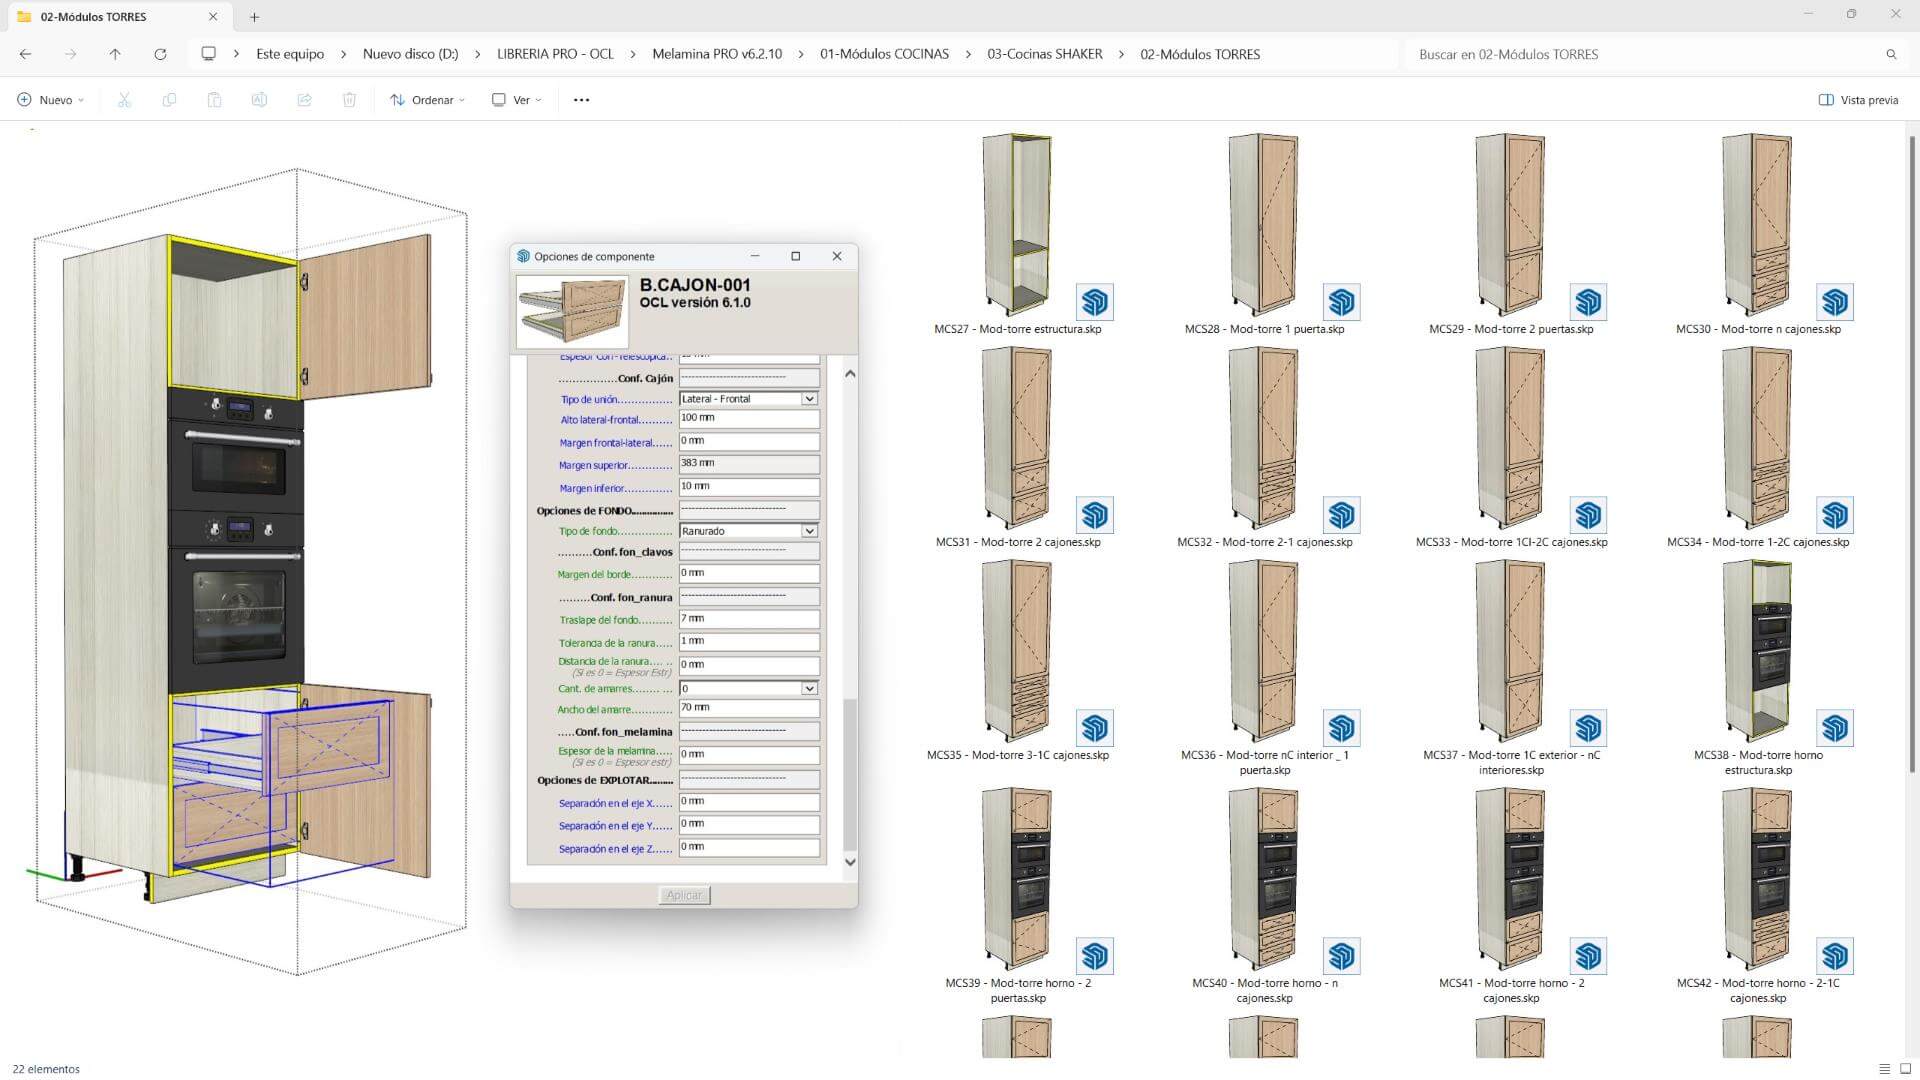Screen dimensions: 1920x1080
Task: Click the Delete trash icon
Action: (349, 100)
